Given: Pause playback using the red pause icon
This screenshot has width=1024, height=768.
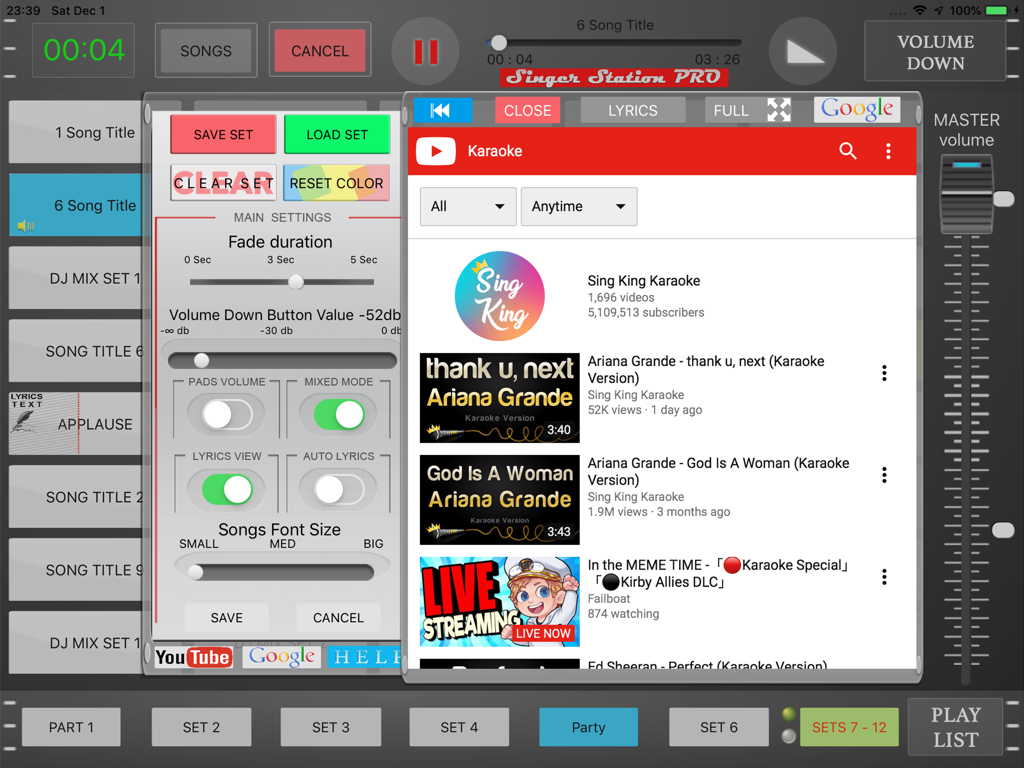Looking at the screenshot, I should pos(425,50).
